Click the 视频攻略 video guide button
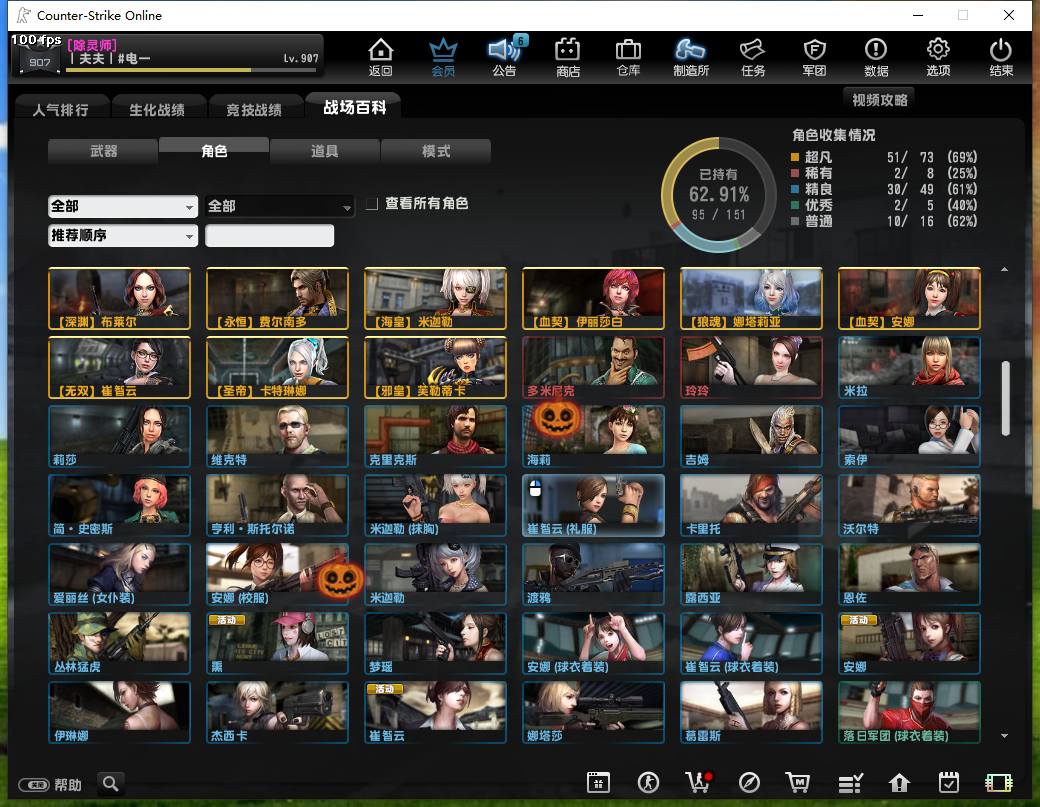1040x807 pixels. [x=879, y=100]
